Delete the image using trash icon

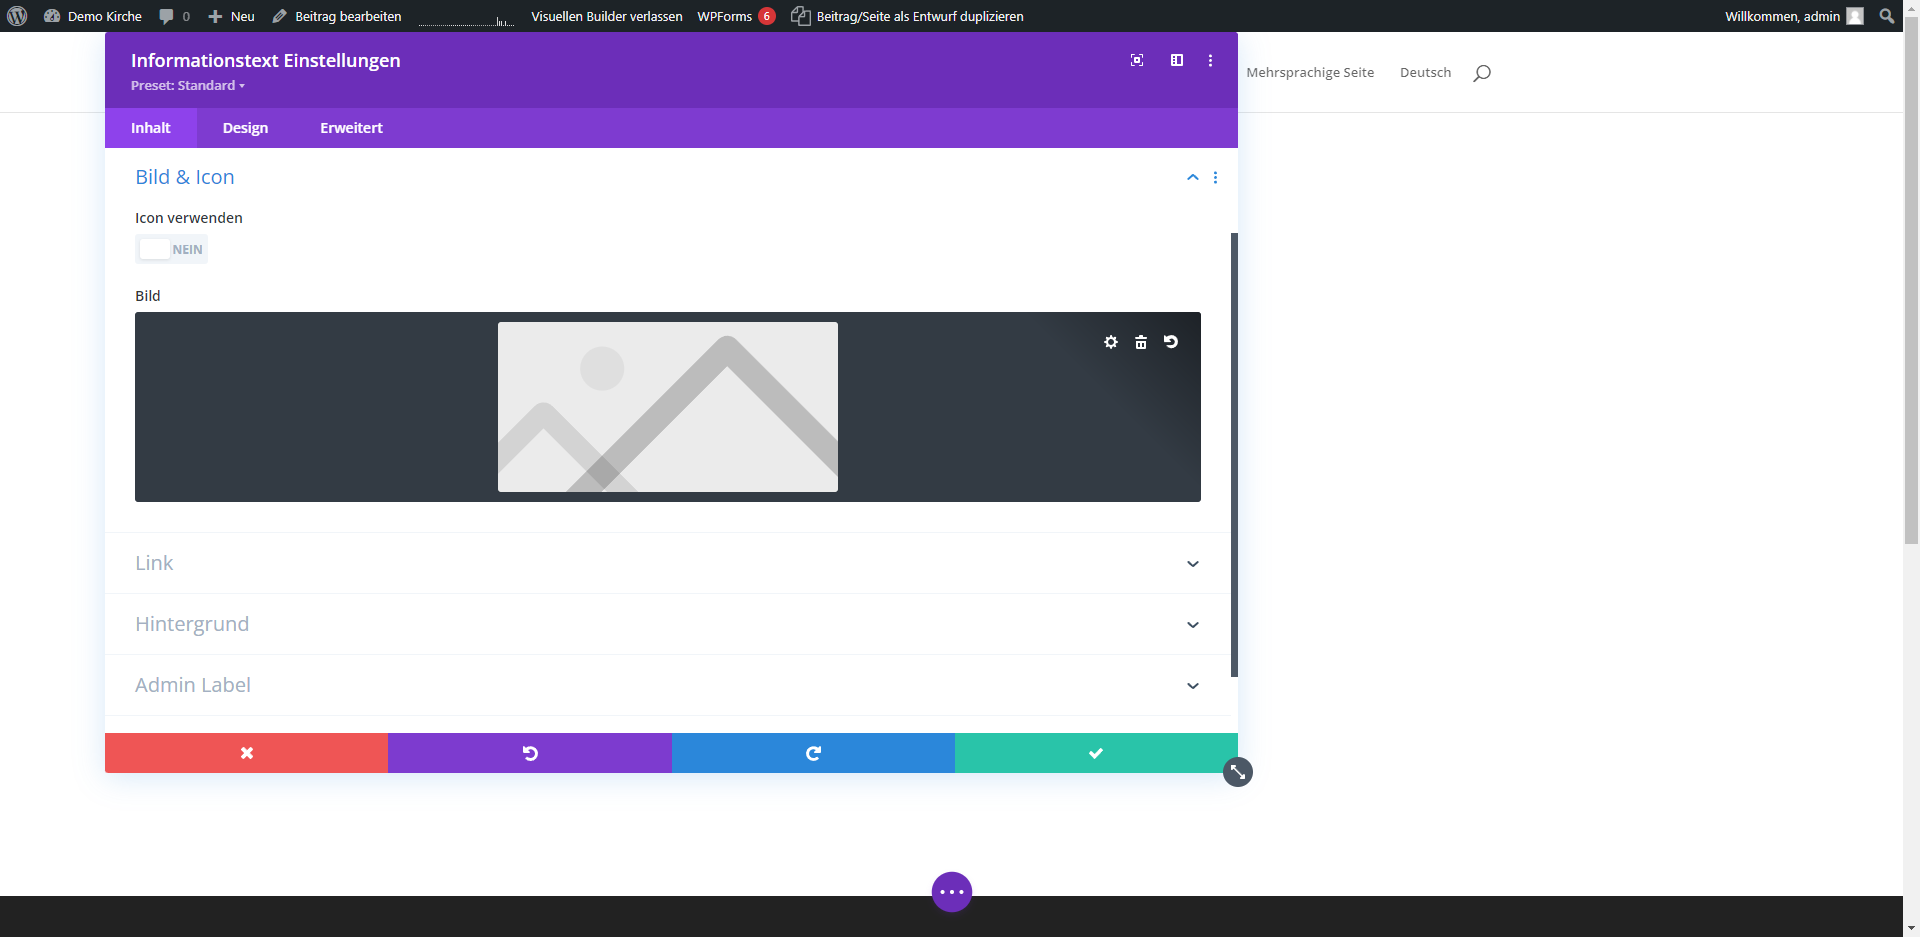pyautogui.click(x=1141, y=342)
